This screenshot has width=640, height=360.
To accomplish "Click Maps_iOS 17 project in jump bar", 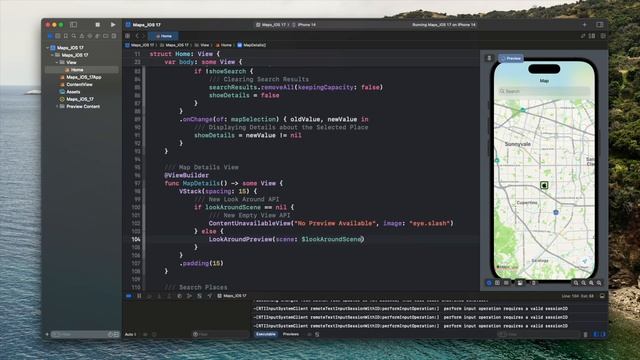I will click(x=140, y=45).
